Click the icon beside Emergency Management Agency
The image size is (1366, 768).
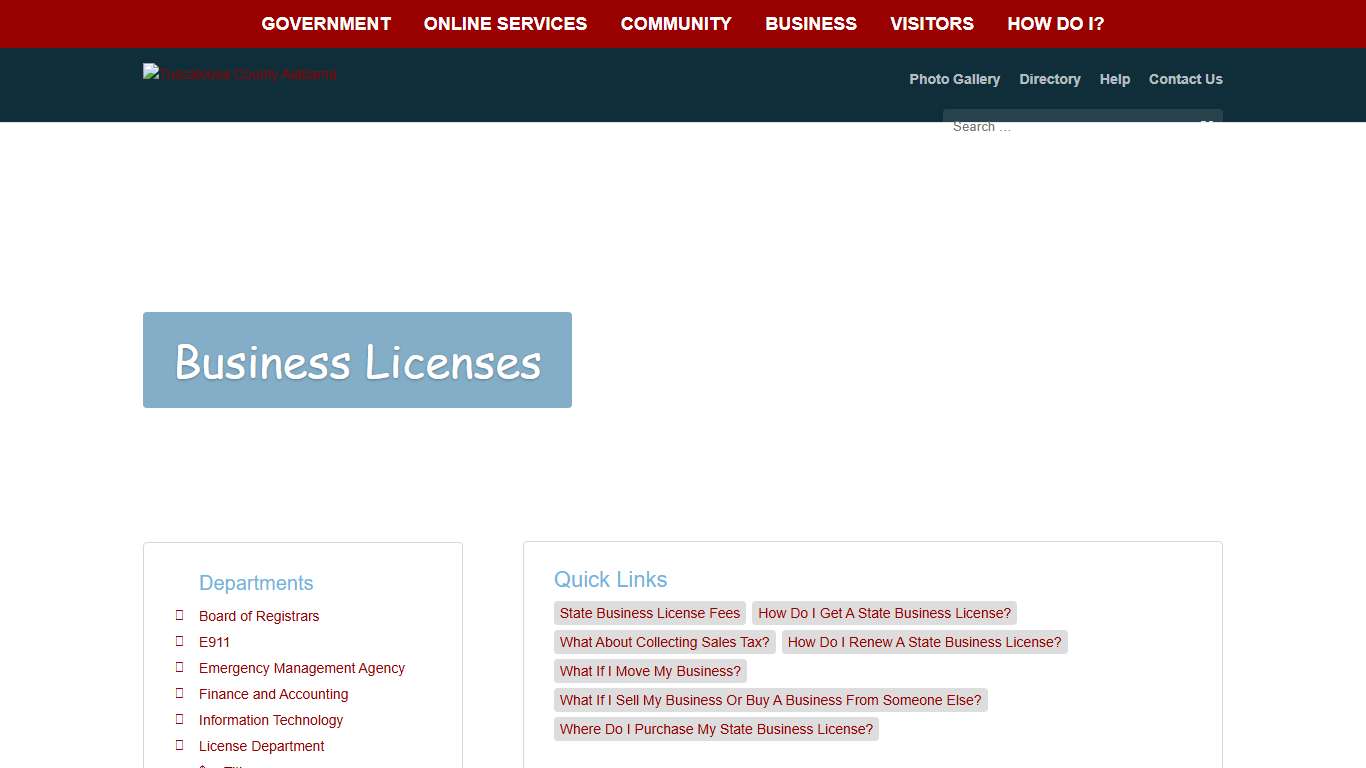click(x=181, y=667)
